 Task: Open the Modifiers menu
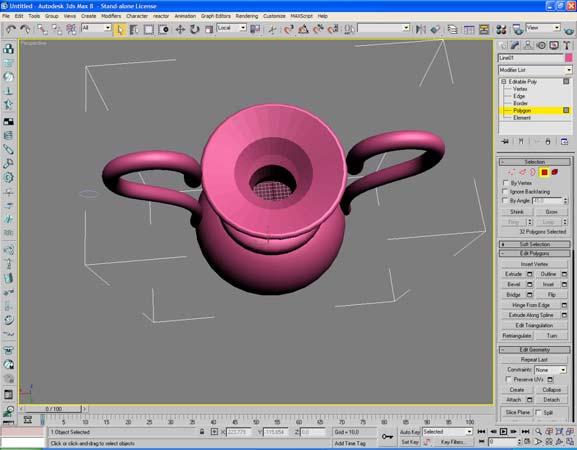click(111, 16)
